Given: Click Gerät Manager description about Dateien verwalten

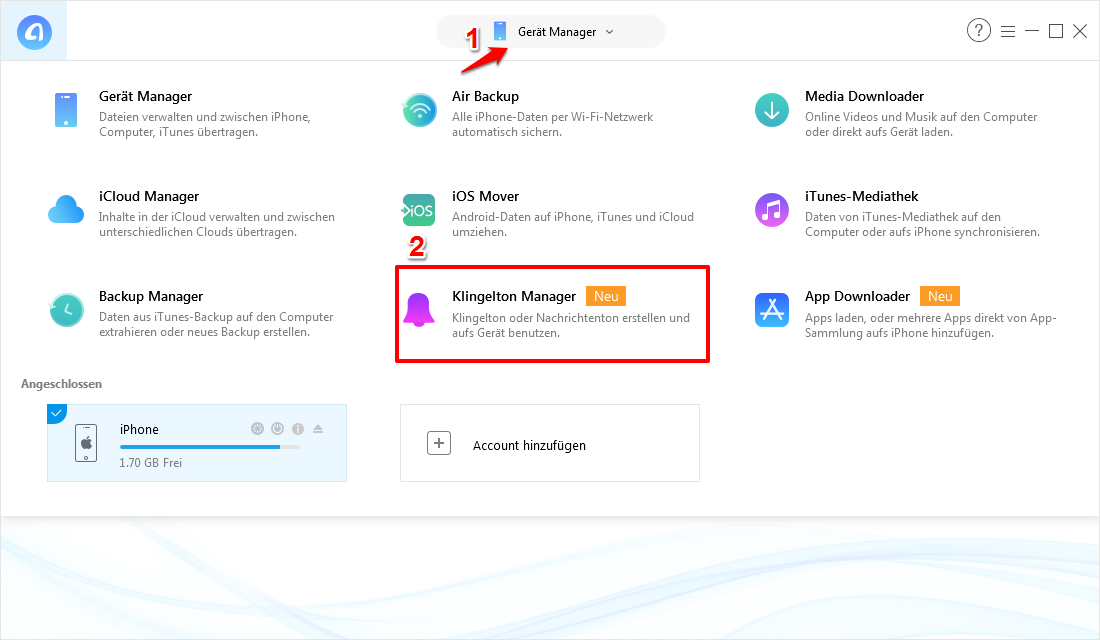Looking at the screenshot, I should click(204, 124).
